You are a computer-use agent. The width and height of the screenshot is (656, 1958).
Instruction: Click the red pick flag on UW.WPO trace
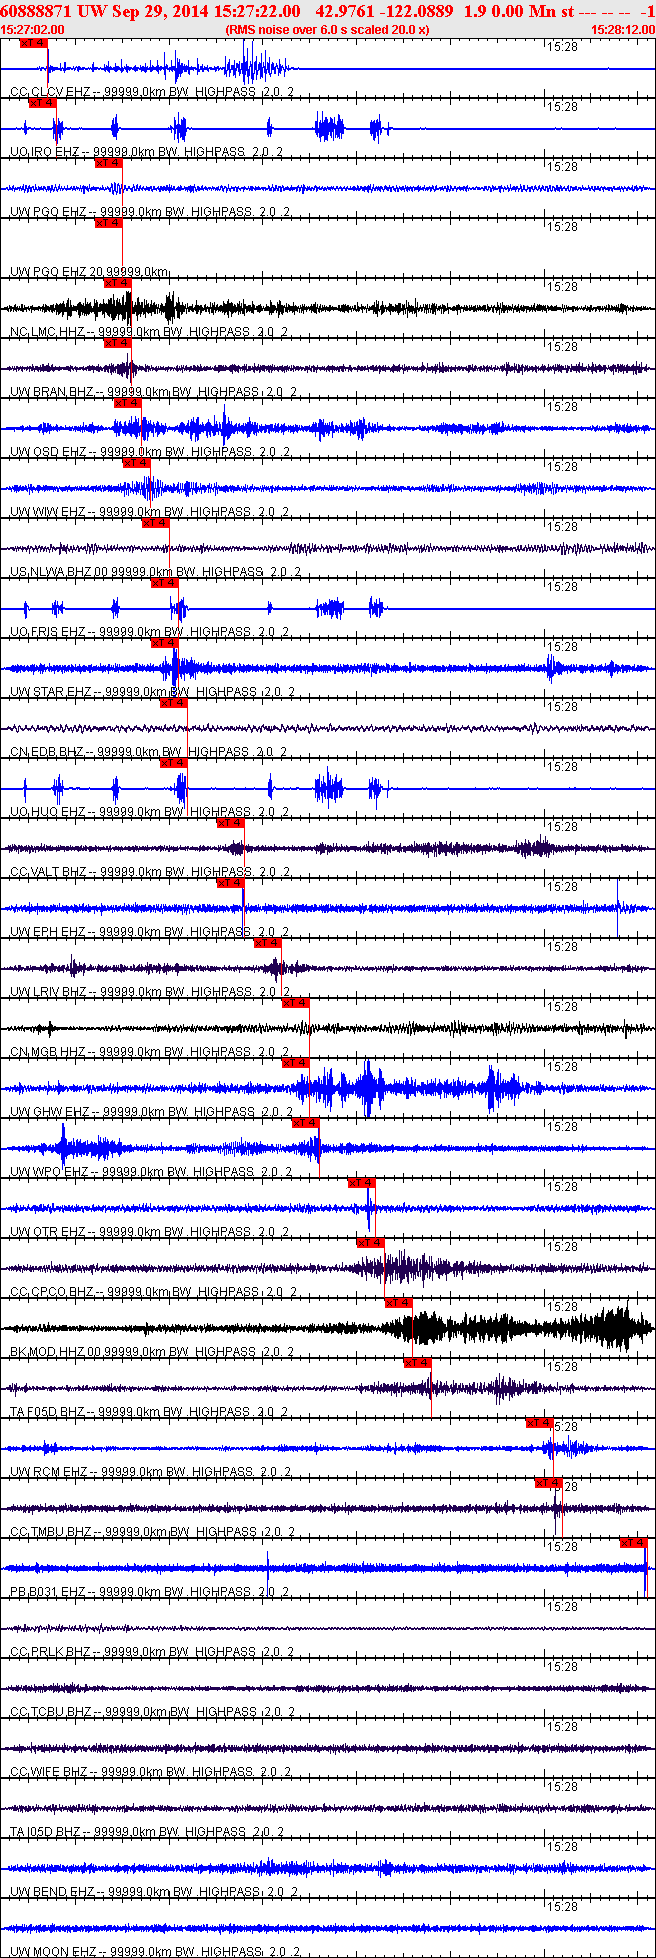[x=306, y=1123]
